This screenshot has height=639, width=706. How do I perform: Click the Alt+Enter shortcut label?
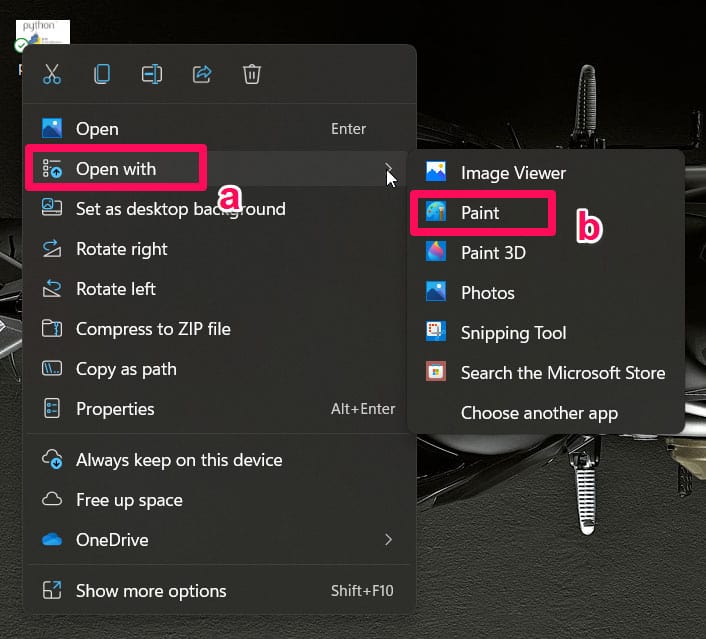click(x=363, y=409)
